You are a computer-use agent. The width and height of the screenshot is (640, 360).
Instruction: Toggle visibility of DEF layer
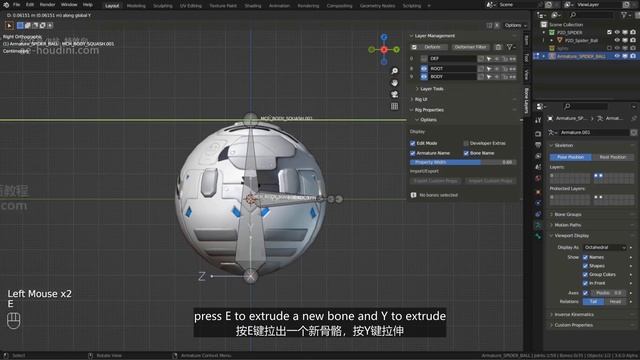tap(424, 59)
